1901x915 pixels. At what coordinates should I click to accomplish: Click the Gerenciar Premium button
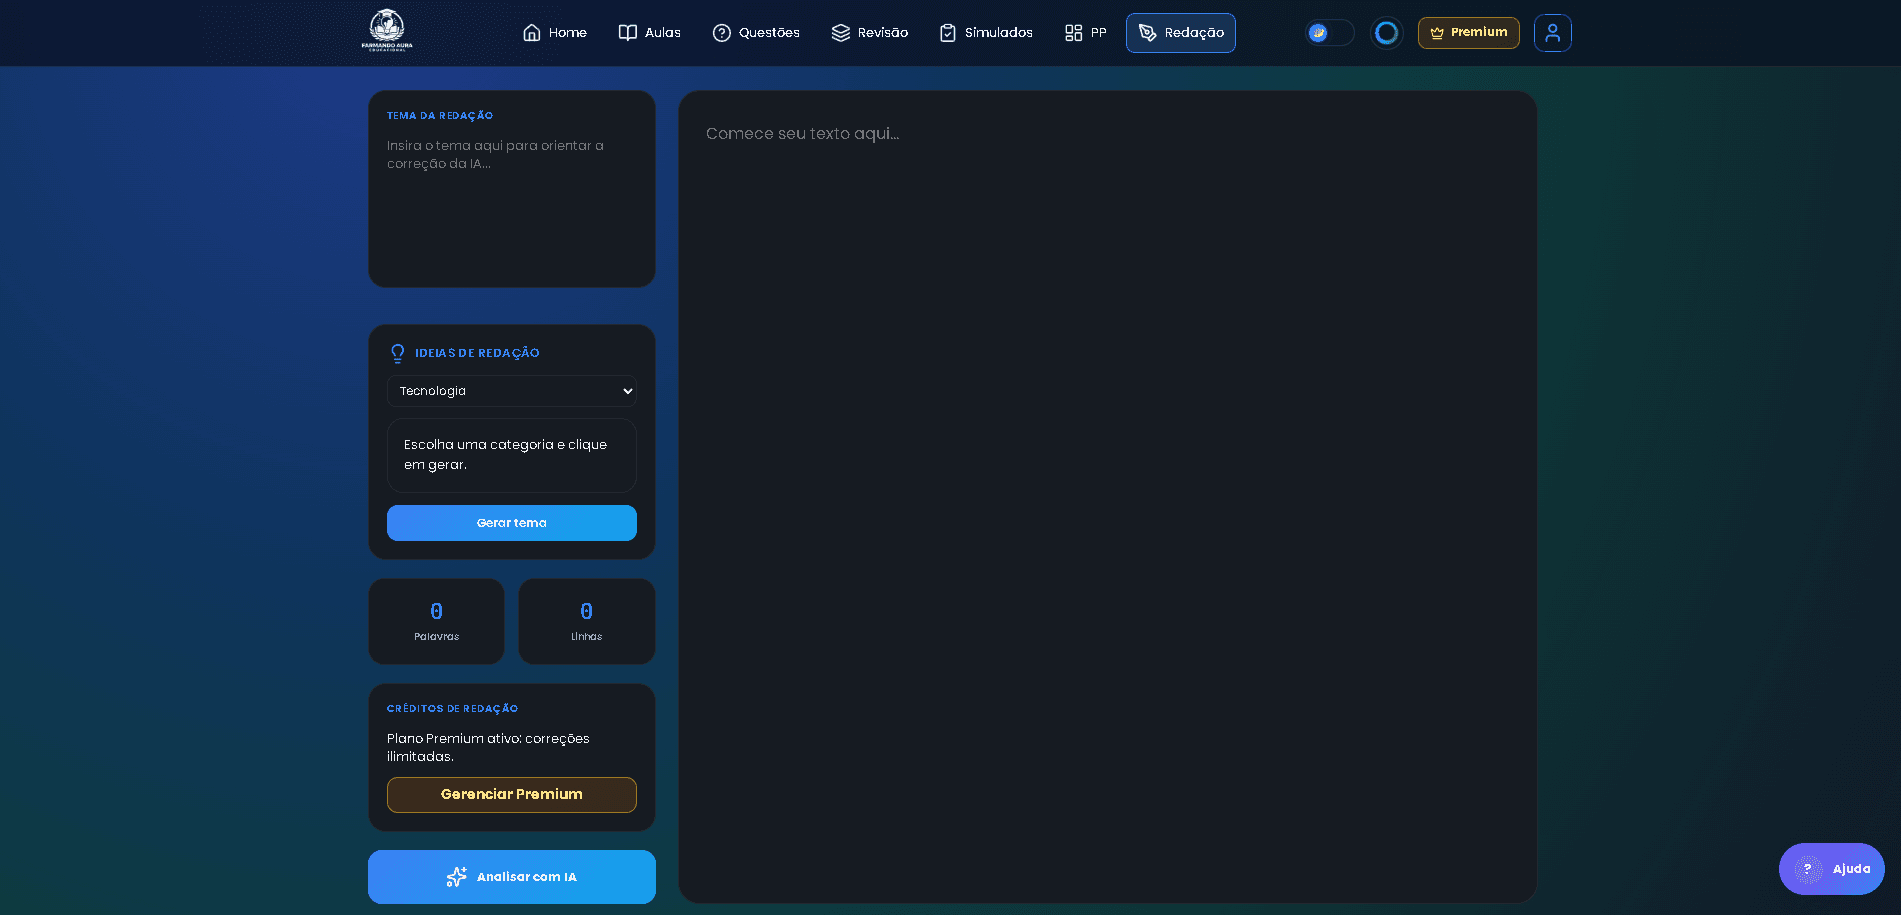point(511,795)
